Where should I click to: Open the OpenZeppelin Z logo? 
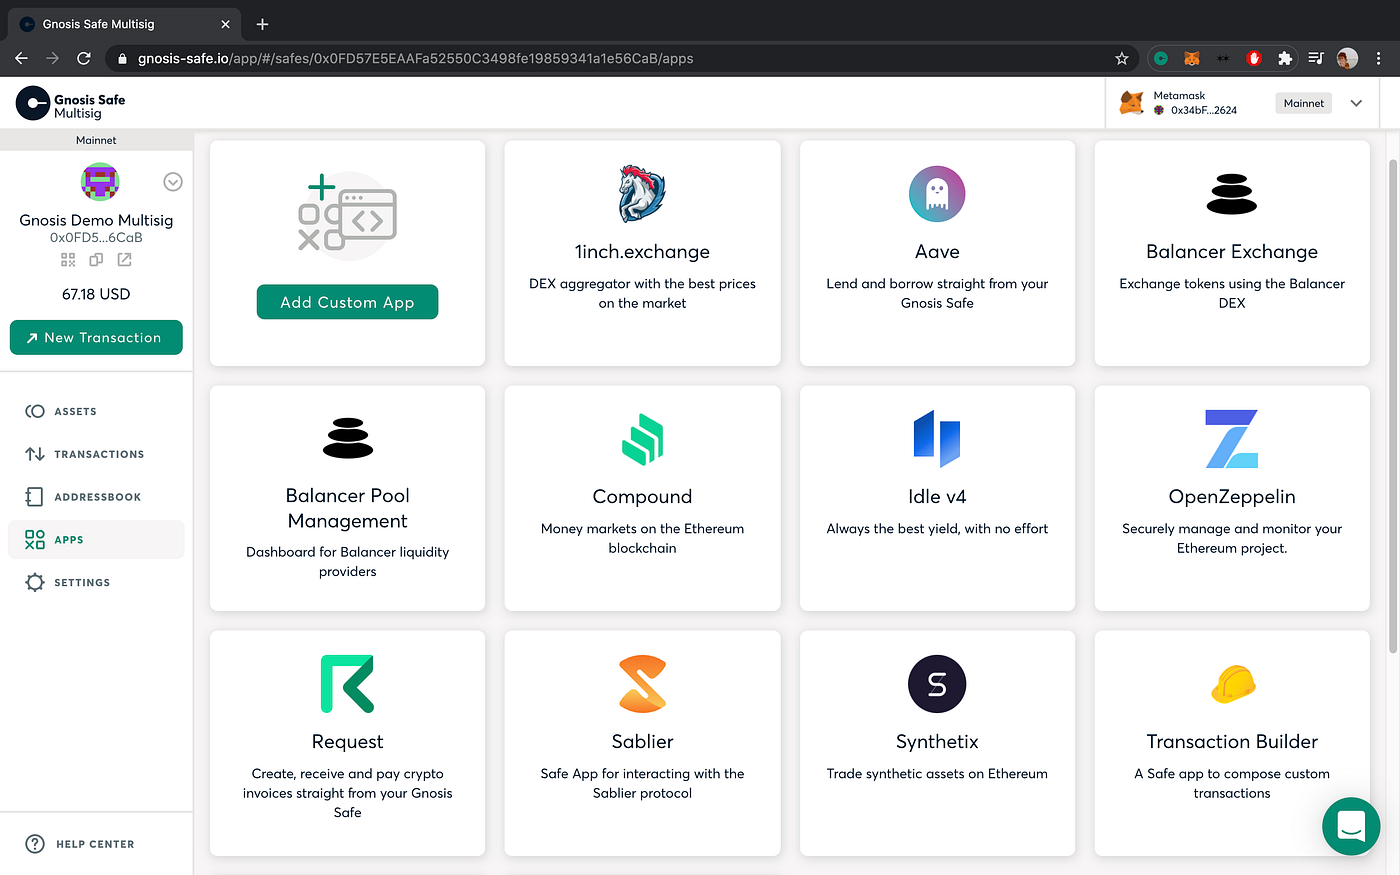1232,439
